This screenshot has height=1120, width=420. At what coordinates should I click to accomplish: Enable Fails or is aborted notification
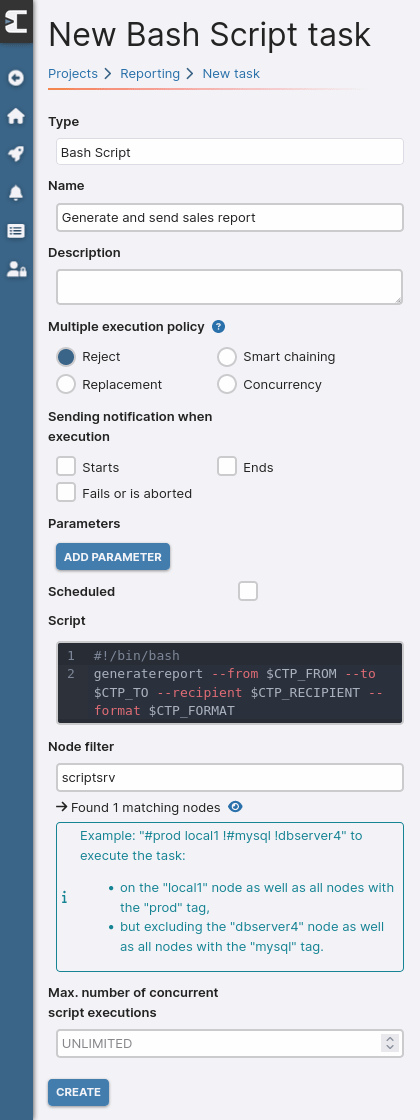click(x=66, y=492)
